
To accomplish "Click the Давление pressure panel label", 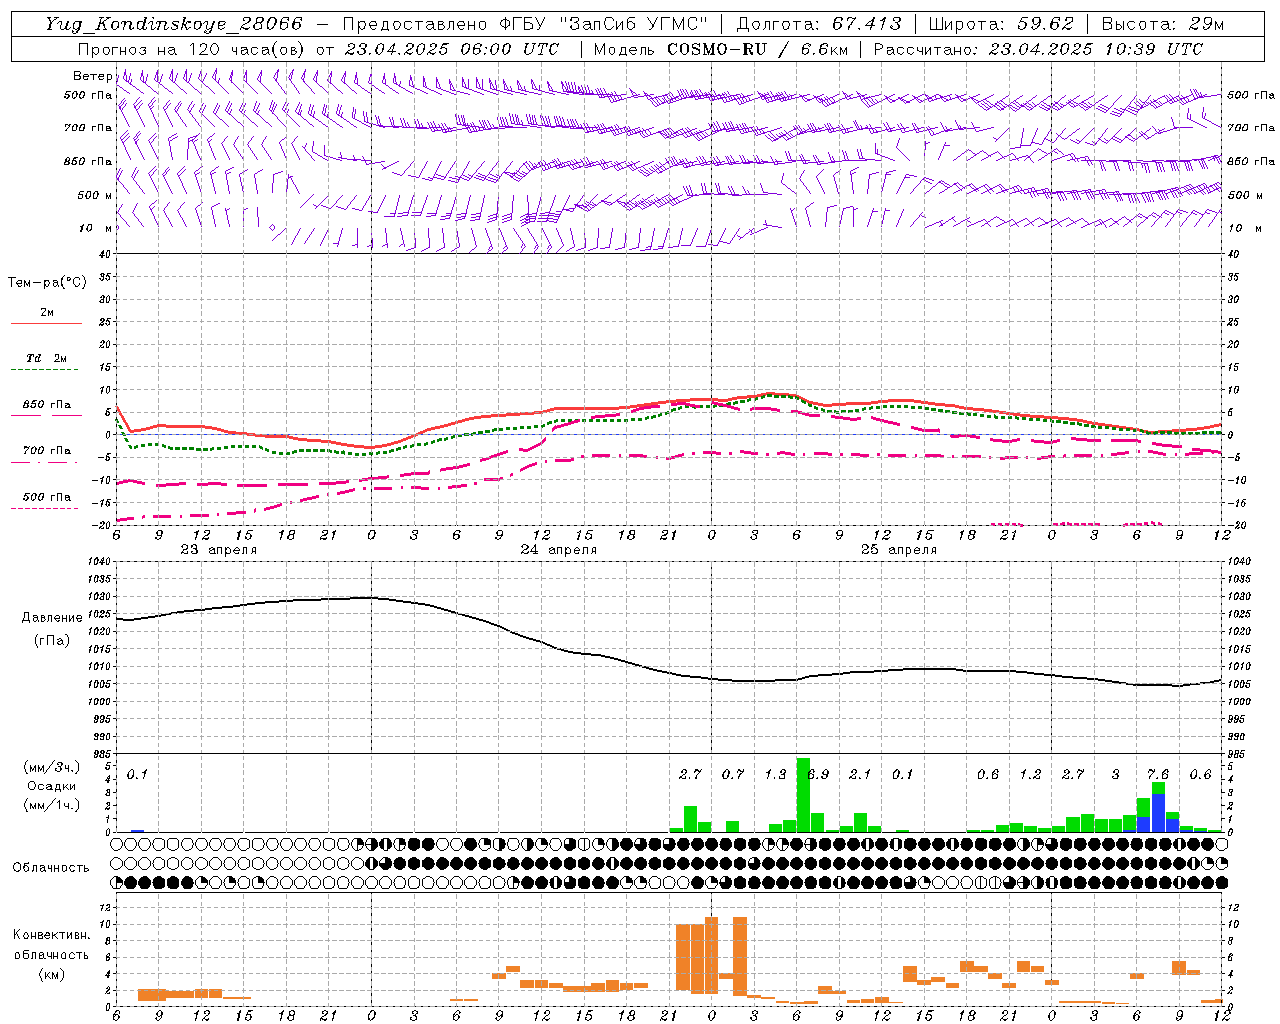I will point(52,618).
